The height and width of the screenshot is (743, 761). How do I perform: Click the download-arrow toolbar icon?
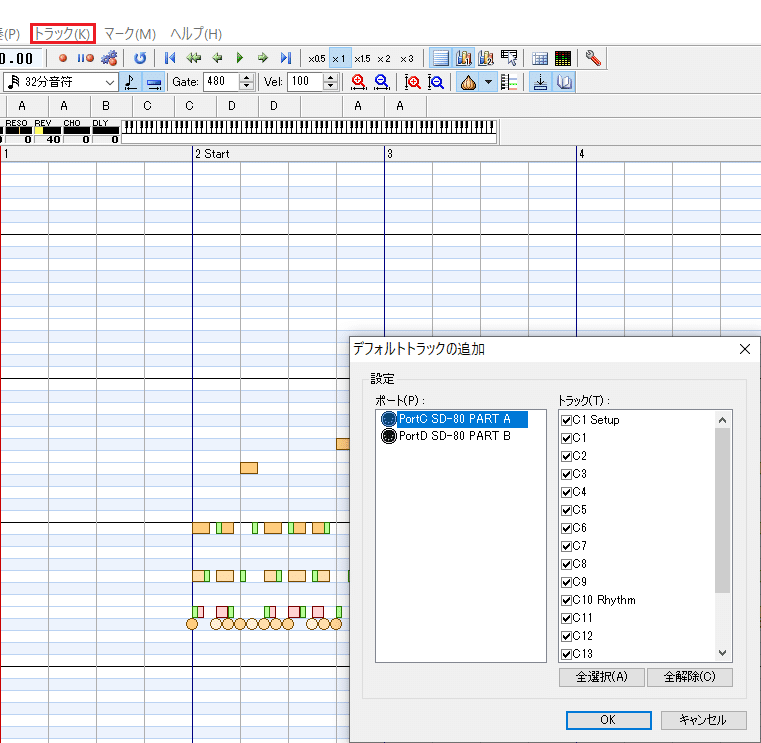click(540, 82)
